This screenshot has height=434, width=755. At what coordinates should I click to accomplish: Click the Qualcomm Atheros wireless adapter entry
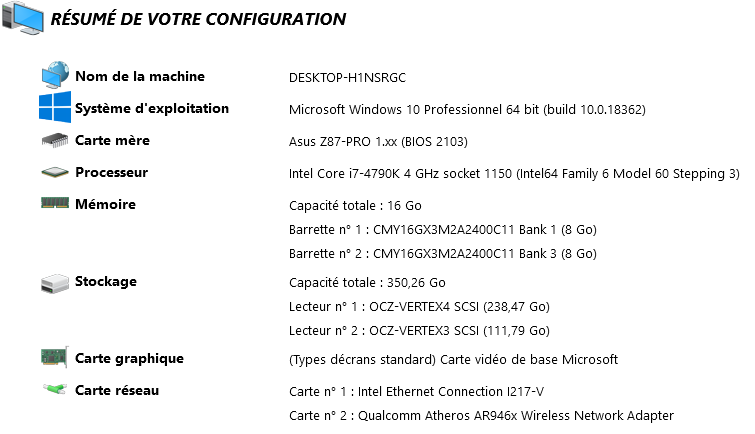(481, 415)
